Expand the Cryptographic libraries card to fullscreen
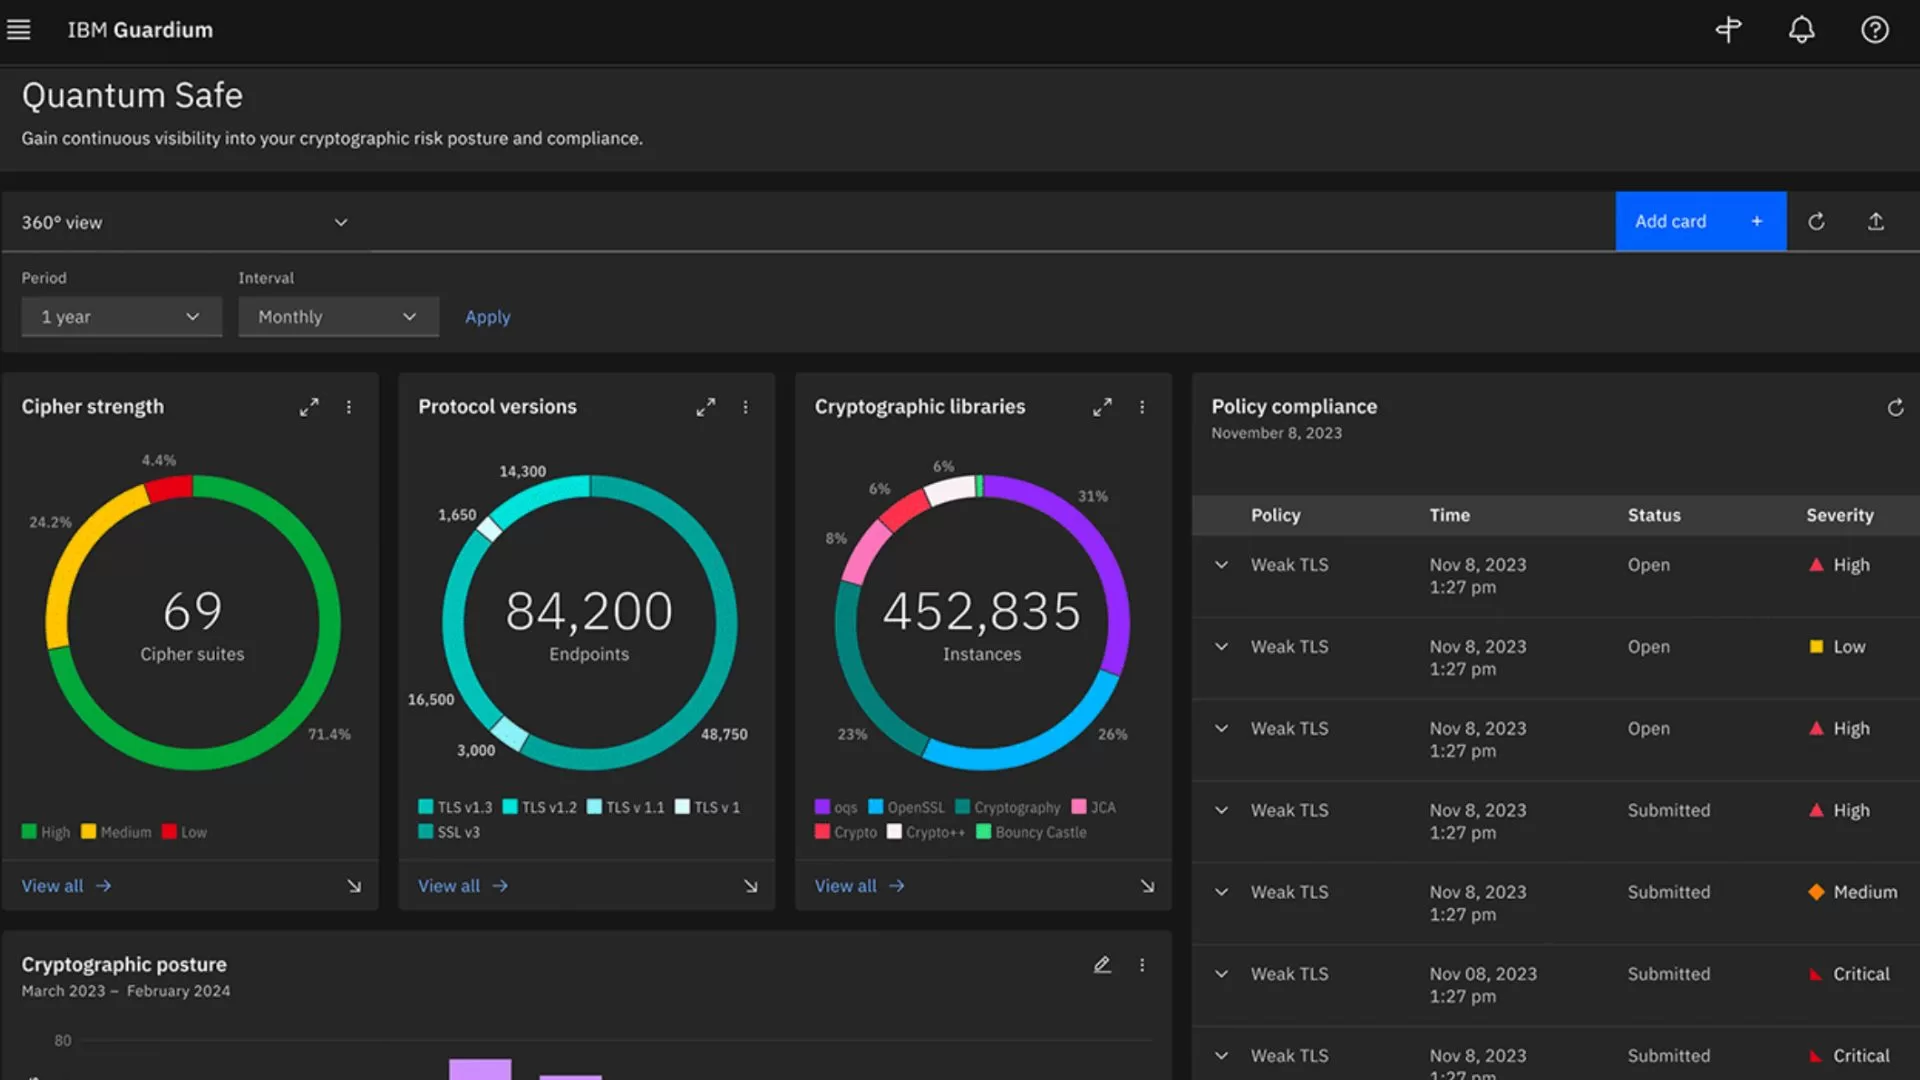This screenshot has height=1080, width=1920. 1102,406
